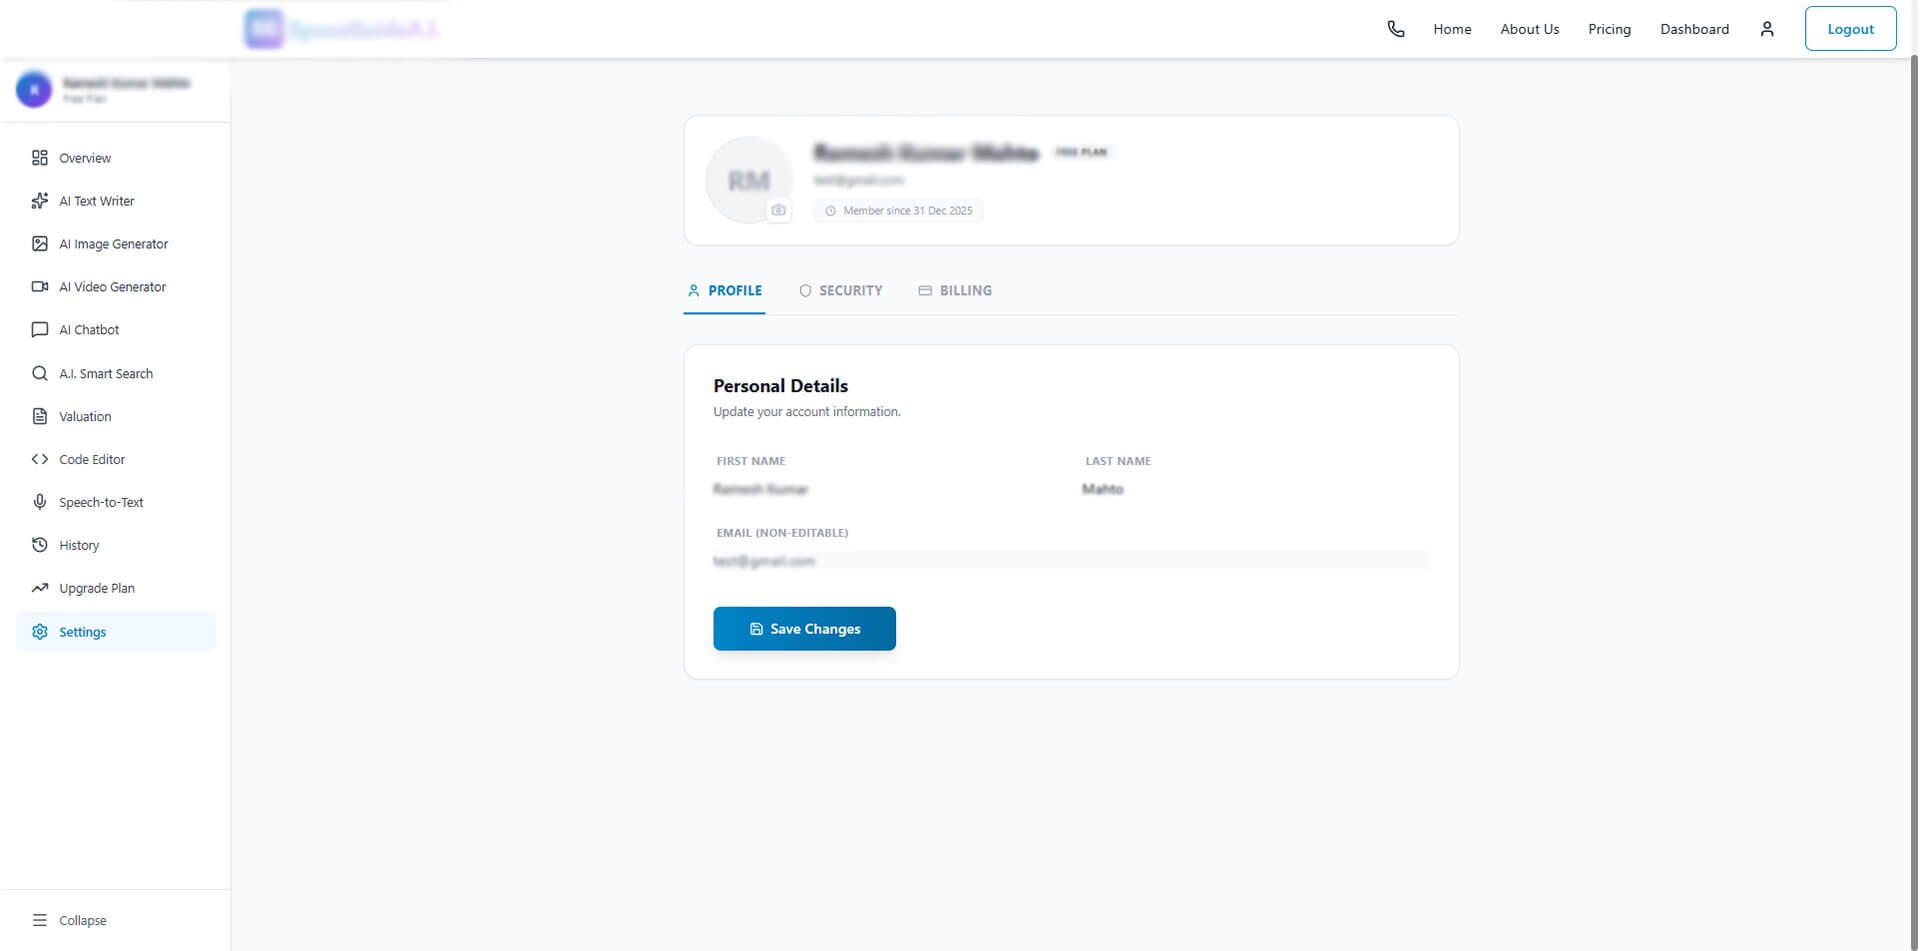Click the A.I. Smart Search magnifier icon
Viewport: 1920px width, 951px height.
pos(40,374)
